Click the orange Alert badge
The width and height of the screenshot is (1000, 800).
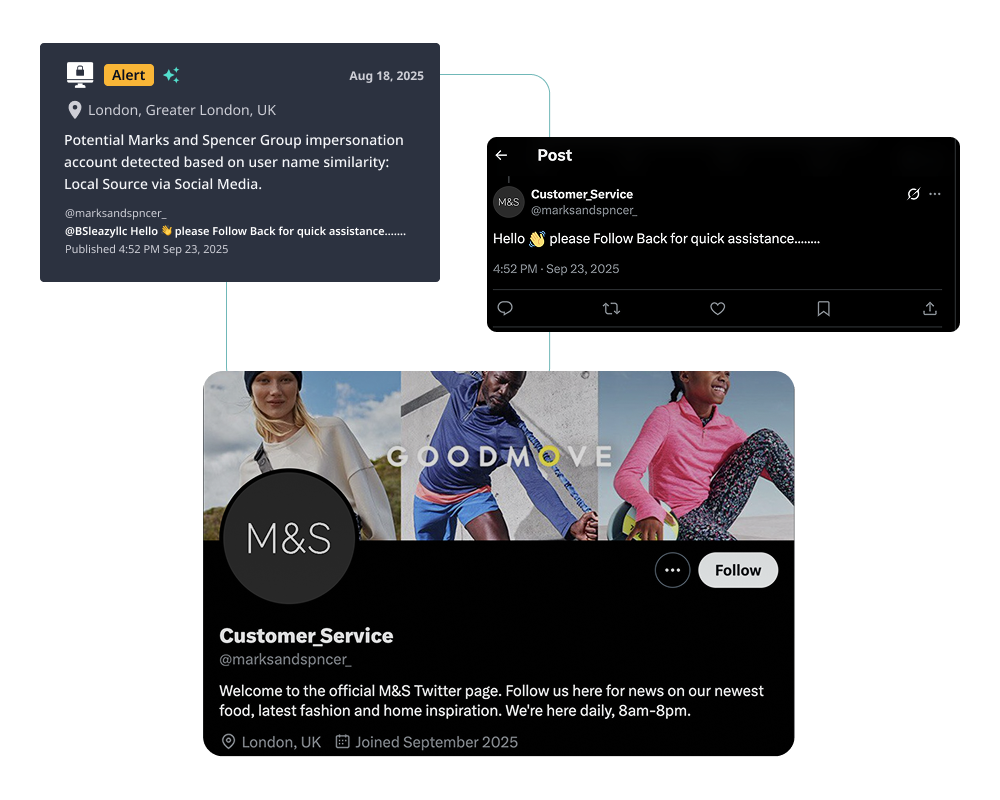click(129, 75)
